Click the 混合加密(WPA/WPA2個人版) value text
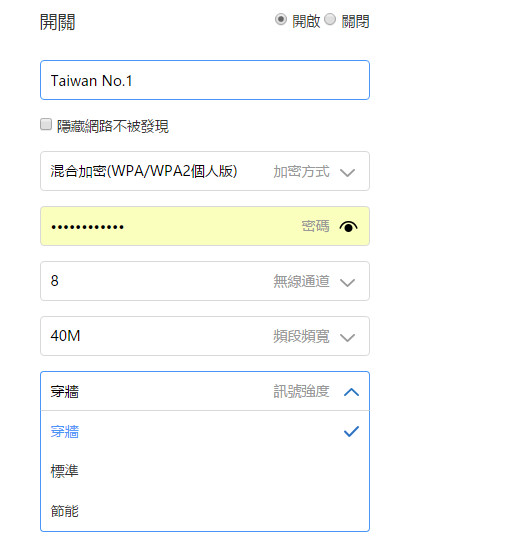Screen dimensions: 528x539 [144, 171]
